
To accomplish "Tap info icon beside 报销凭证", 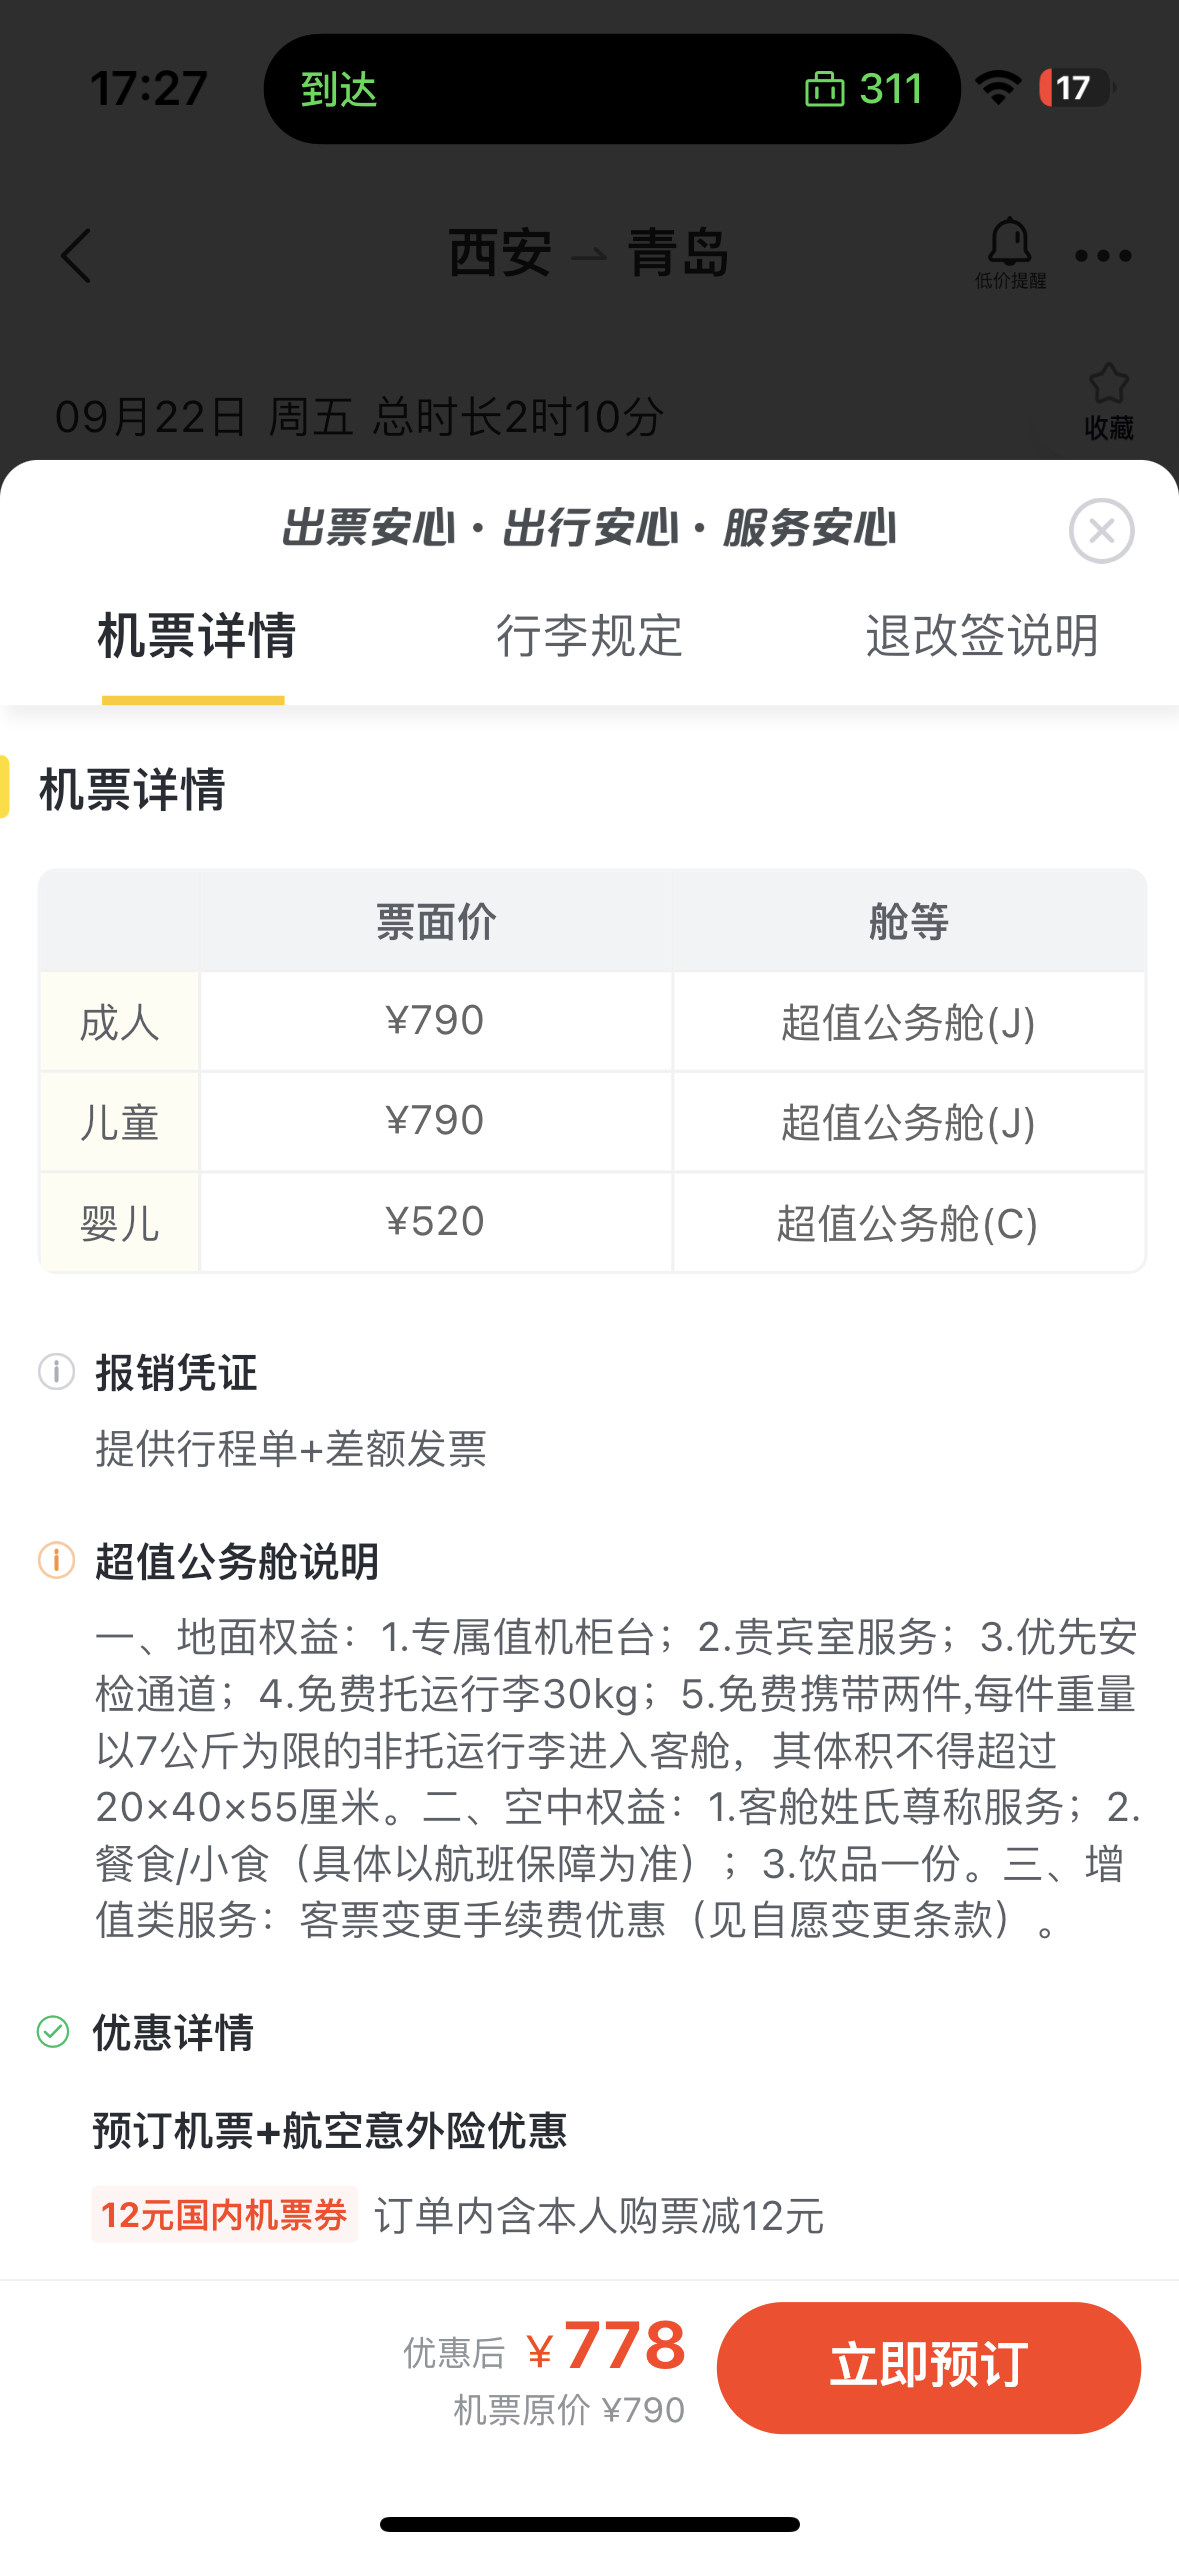I will 56,1372.
